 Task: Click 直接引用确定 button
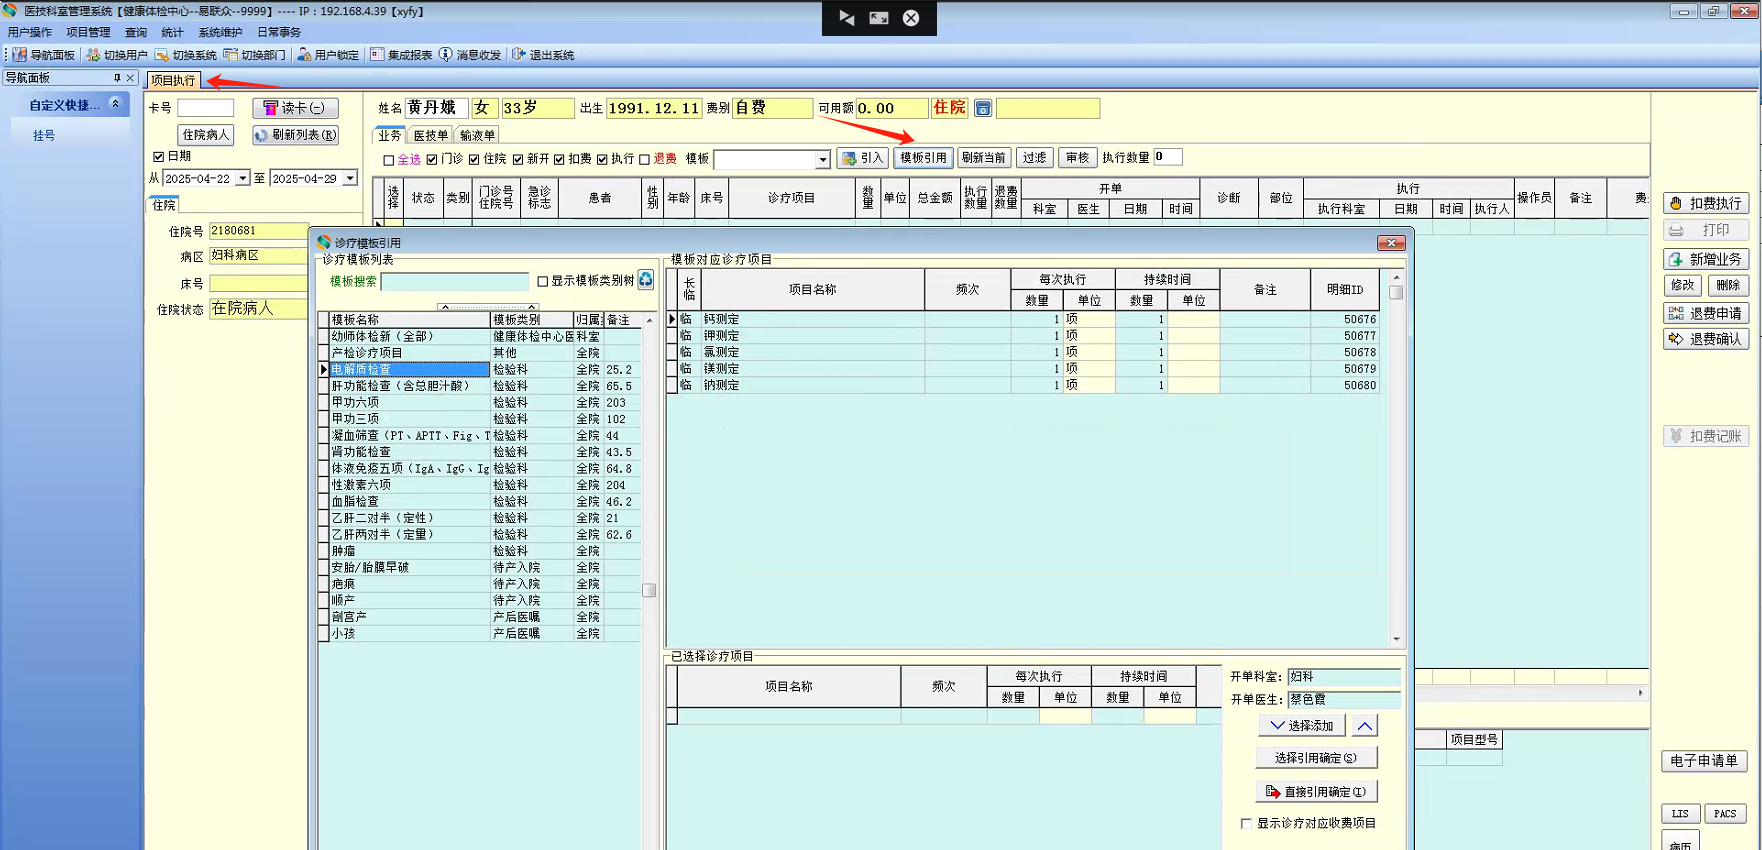tap(1316, 792)
